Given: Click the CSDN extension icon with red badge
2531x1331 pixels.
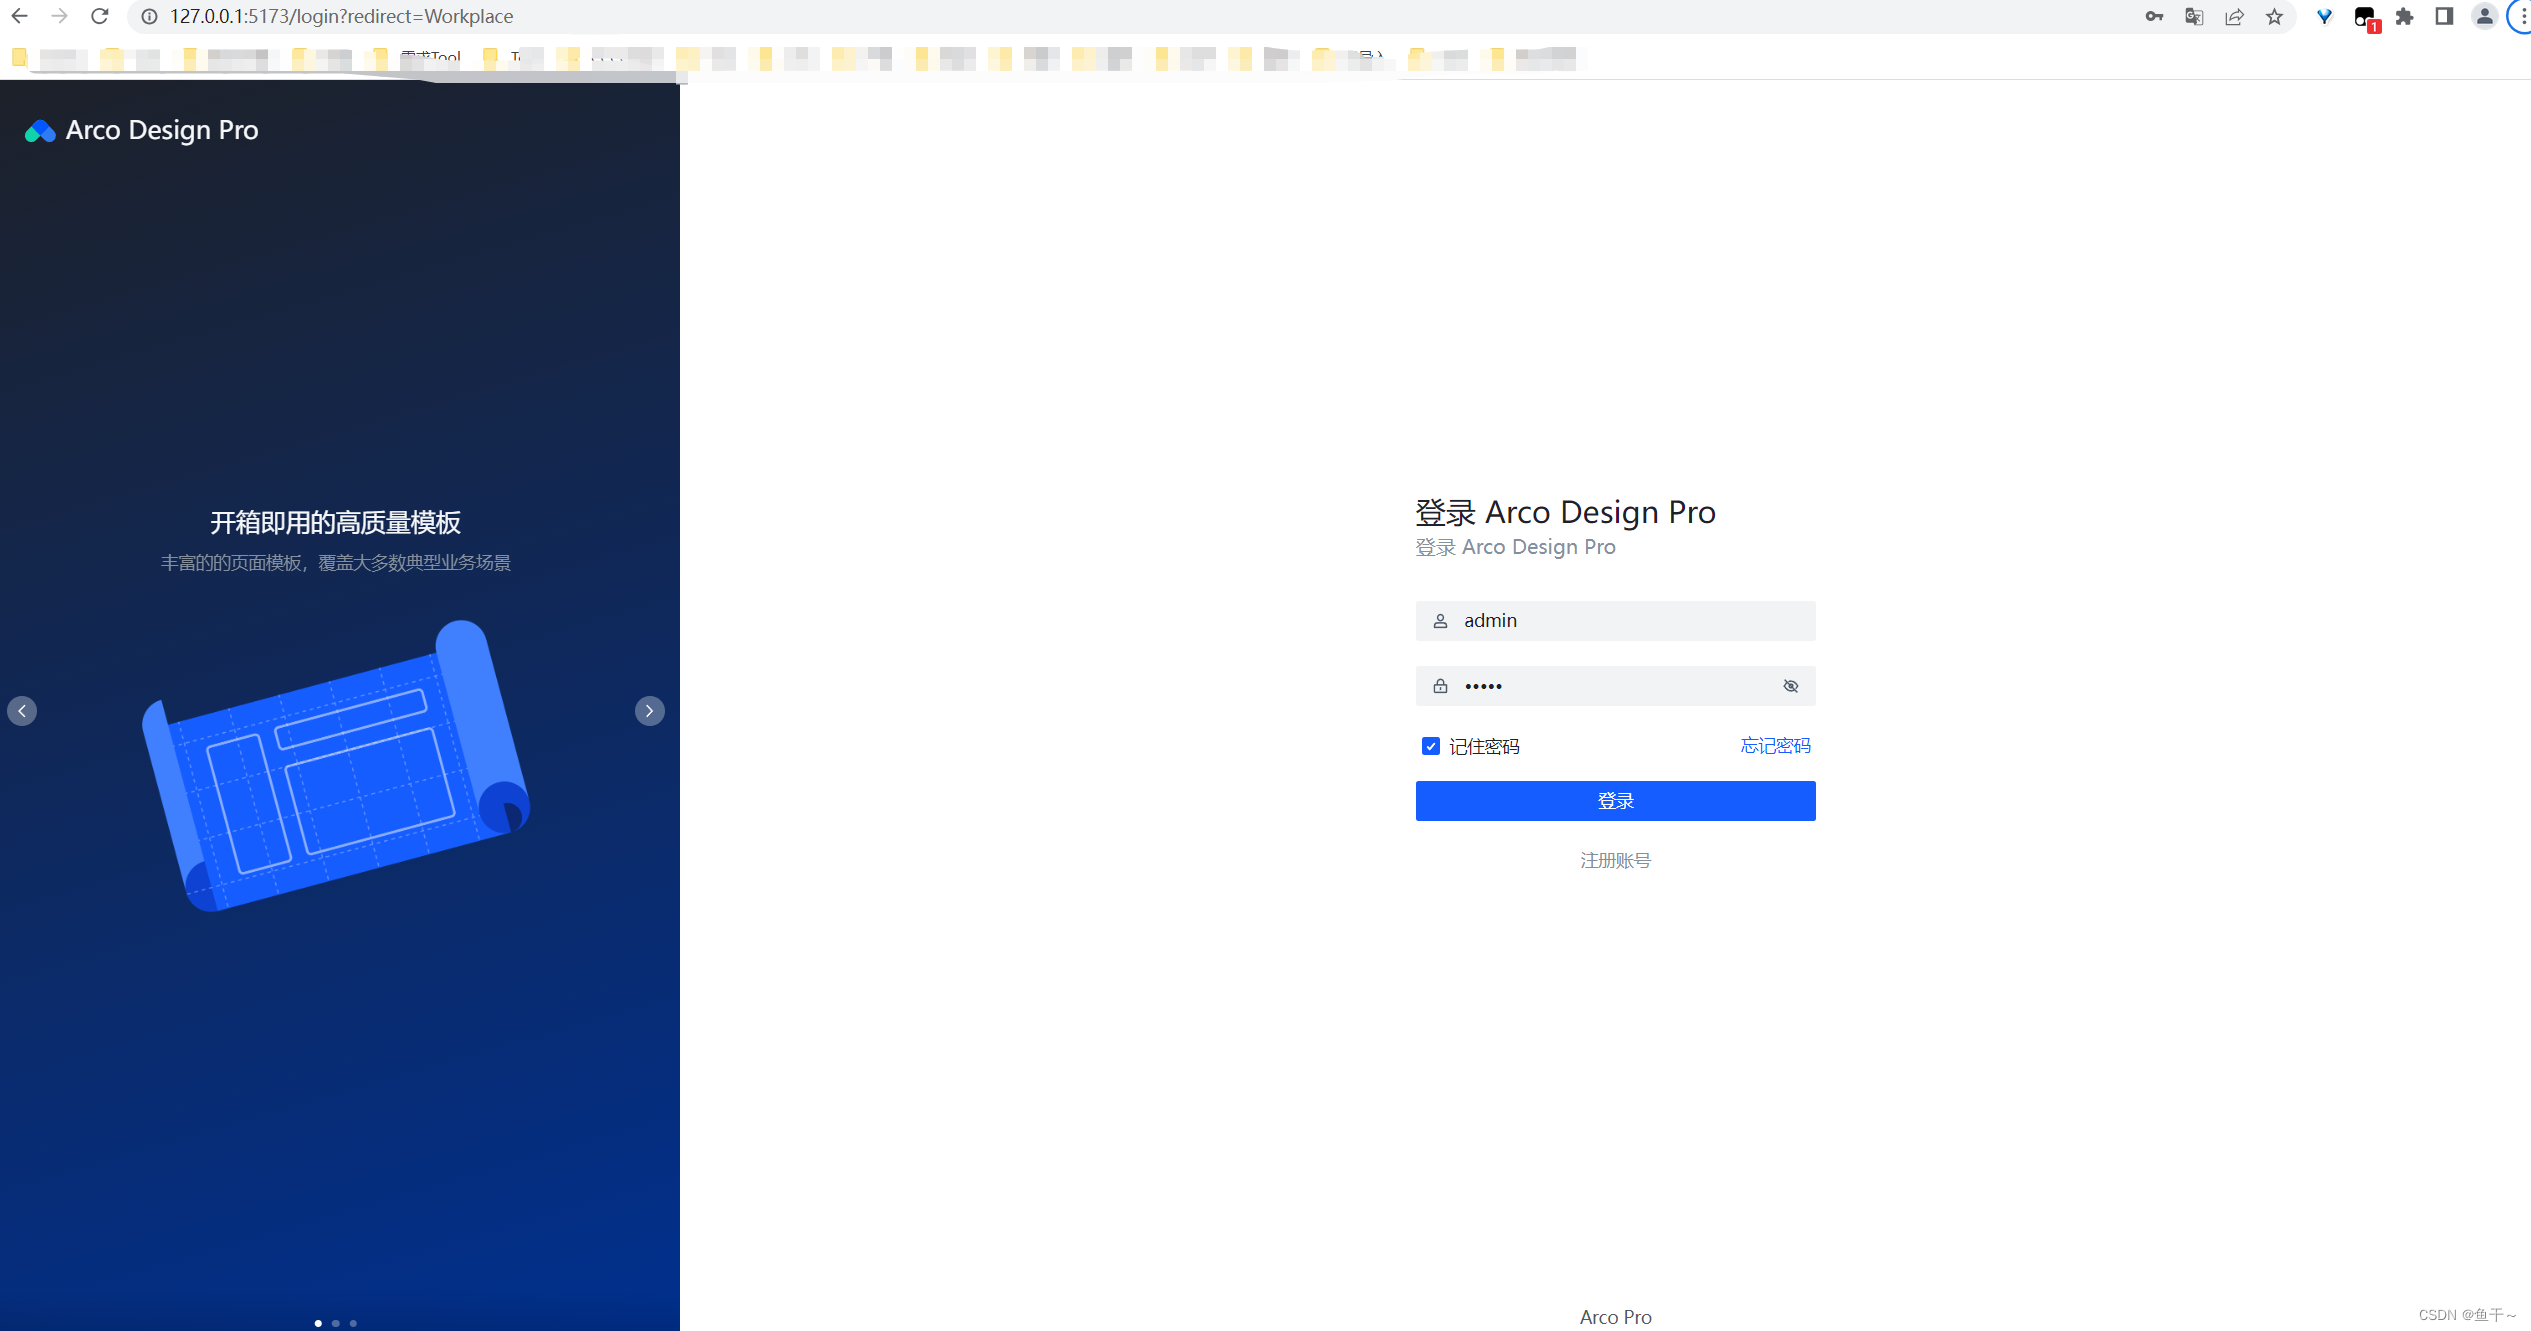Looking at the screenshot, I should 2364,16.
